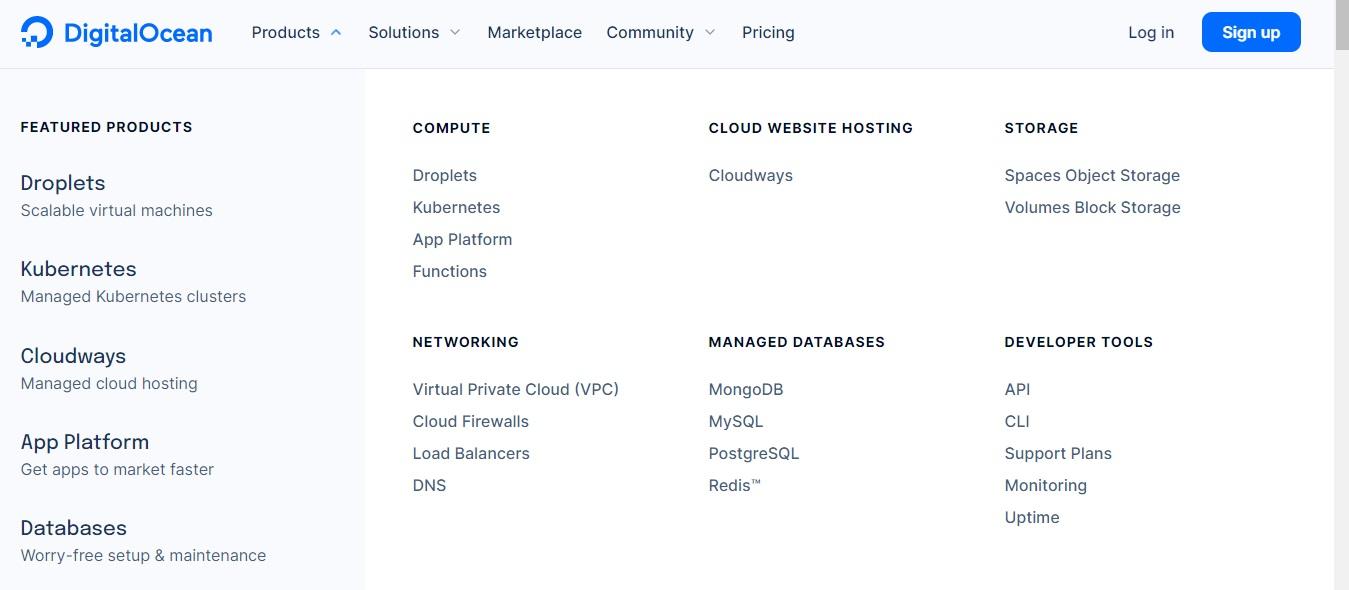Open Support Plans

click(1058, 453)
